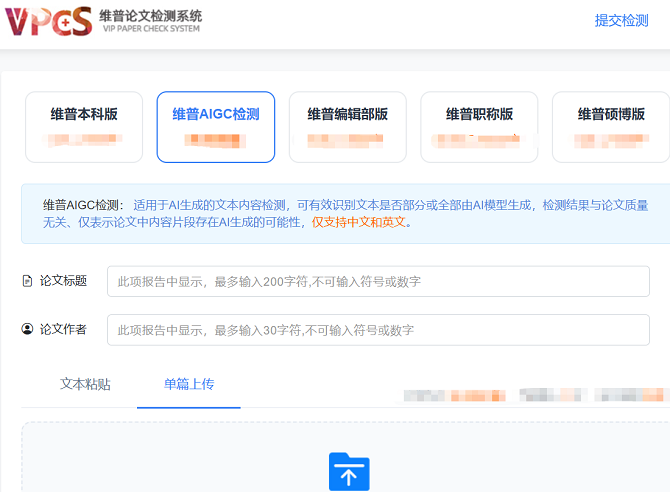Click the orange 仅支持中文和英文 text

click(359, 222)
